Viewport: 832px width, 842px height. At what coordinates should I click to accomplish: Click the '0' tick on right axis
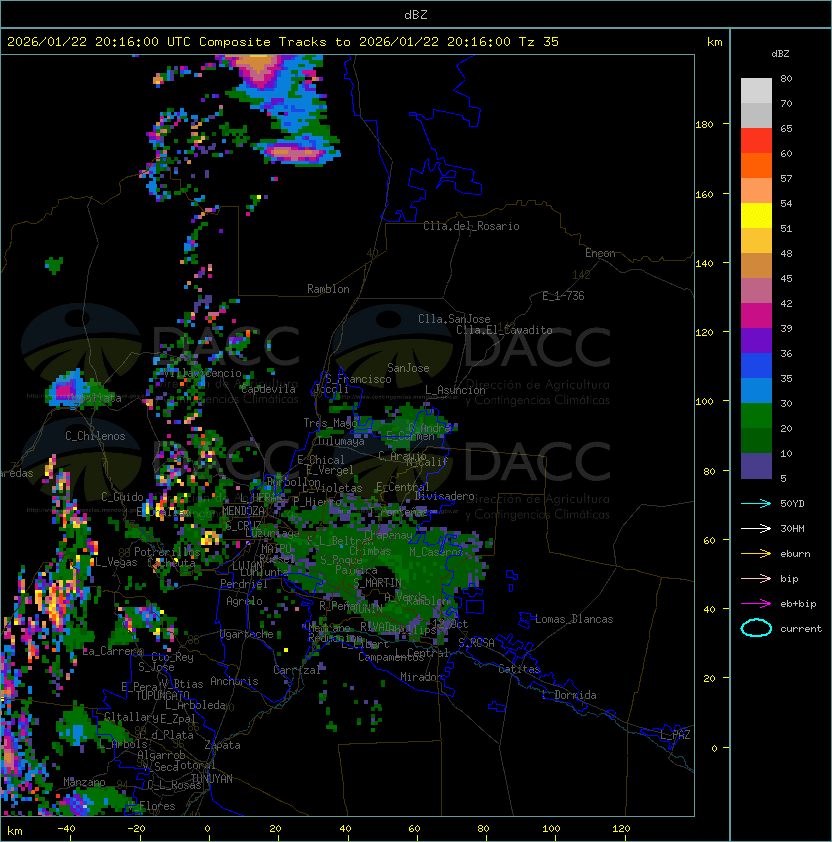[x=714, y=749]
